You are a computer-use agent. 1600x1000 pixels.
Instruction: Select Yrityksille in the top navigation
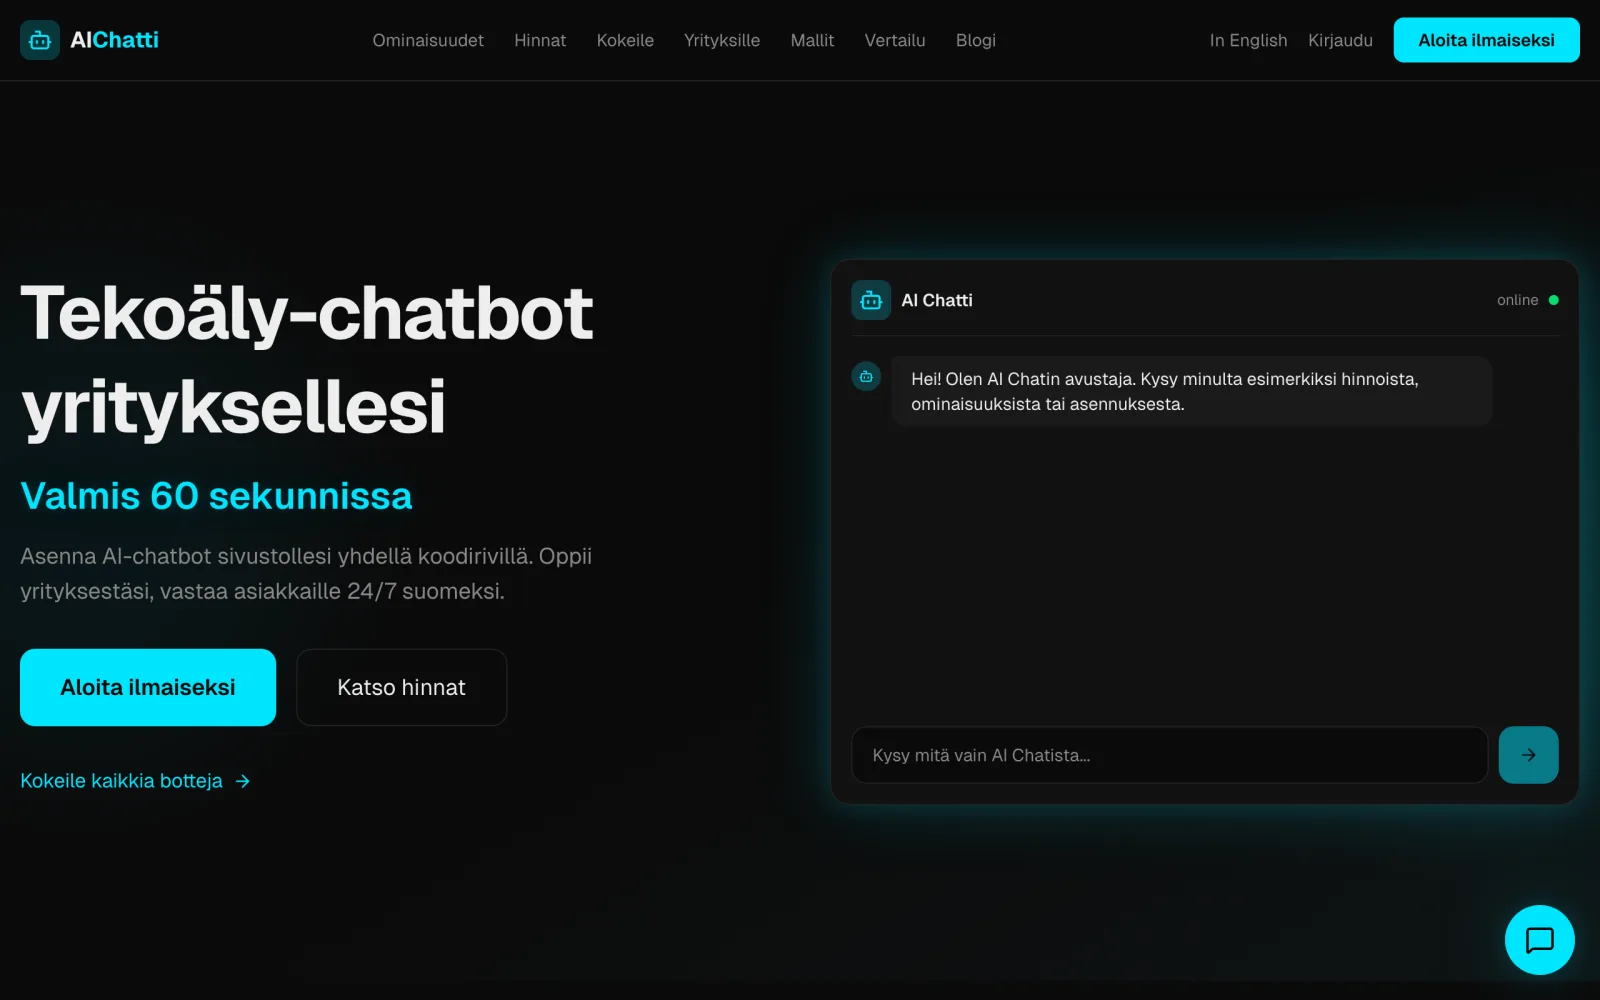point(722,40)
